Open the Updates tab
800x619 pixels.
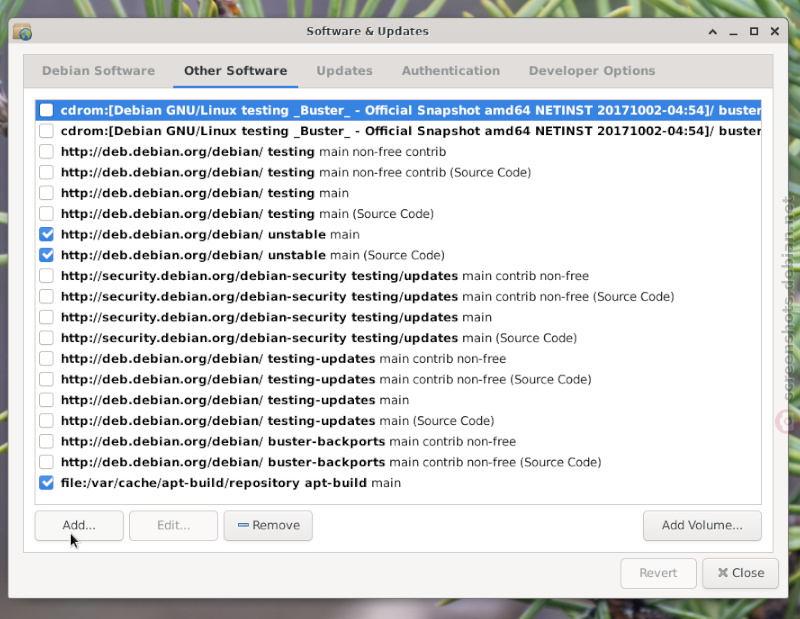pyautogui.click(x=344, y=71)
